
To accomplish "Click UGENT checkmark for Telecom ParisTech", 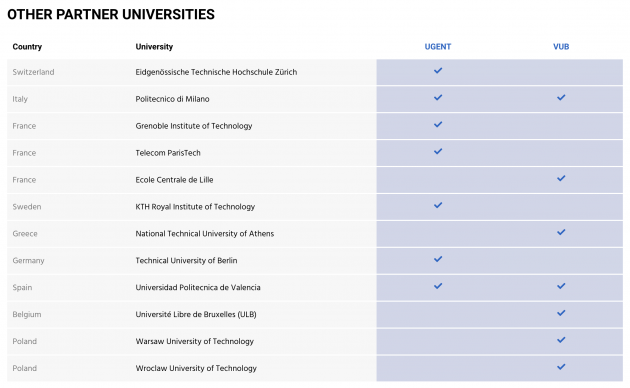I will coord(438,151).
